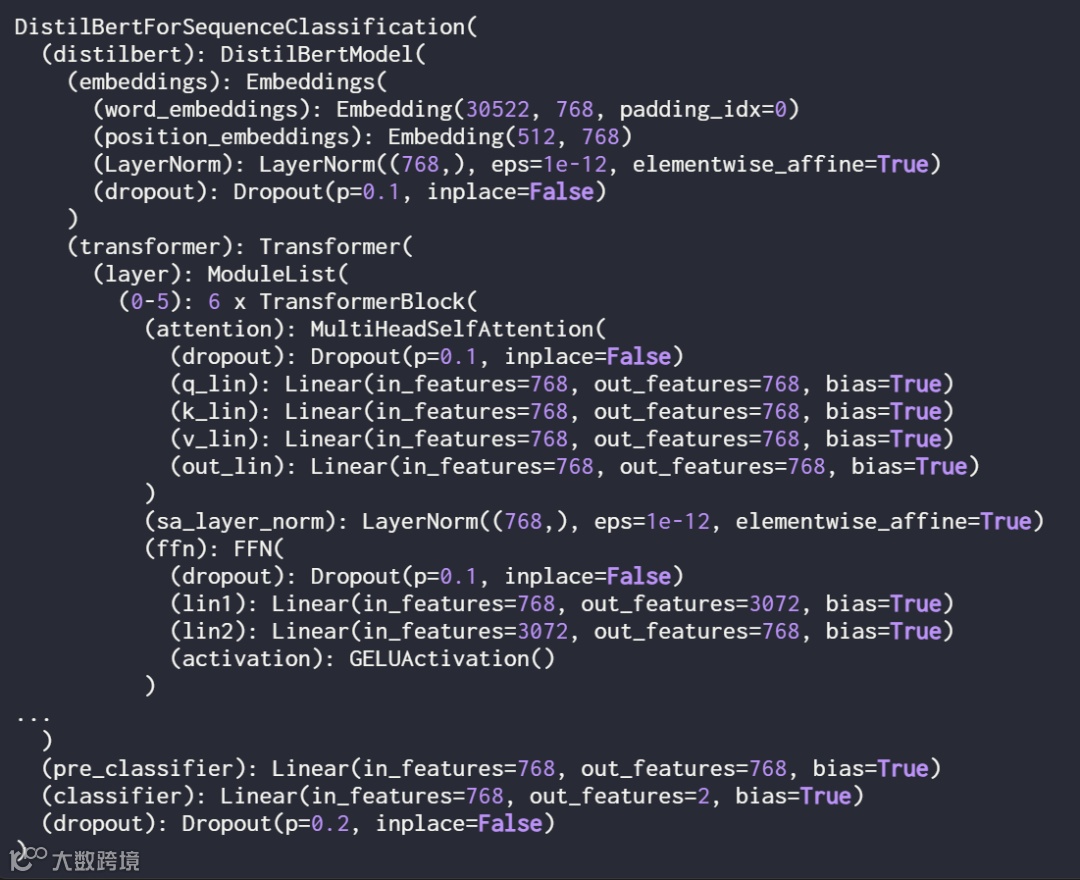Click the out_lin Linear layer line
The width and height of the screenshot is (1080, 880).
574,467
